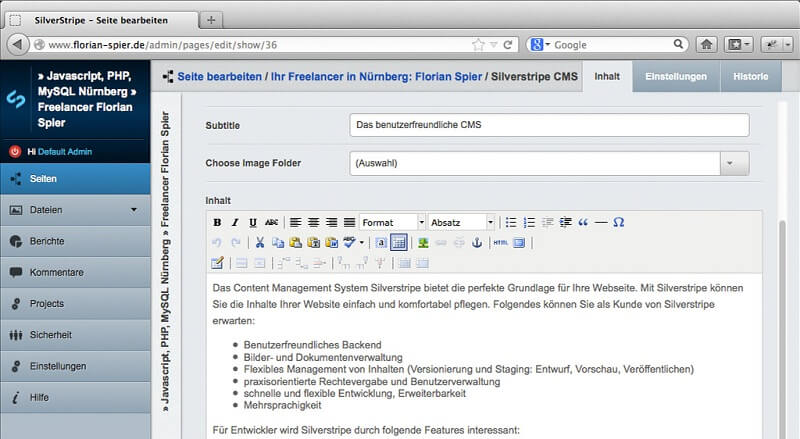Screen dimensions: 800x439
Task: Open Seiten in the sidebar menu
Action: (76, 179)
